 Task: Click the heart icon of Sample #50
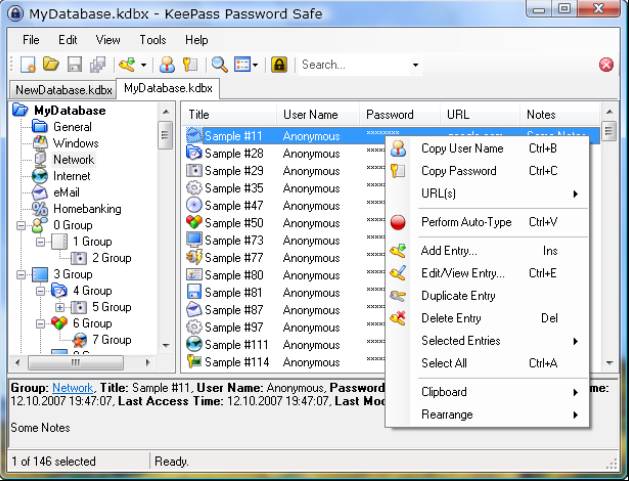pos(194,222)
